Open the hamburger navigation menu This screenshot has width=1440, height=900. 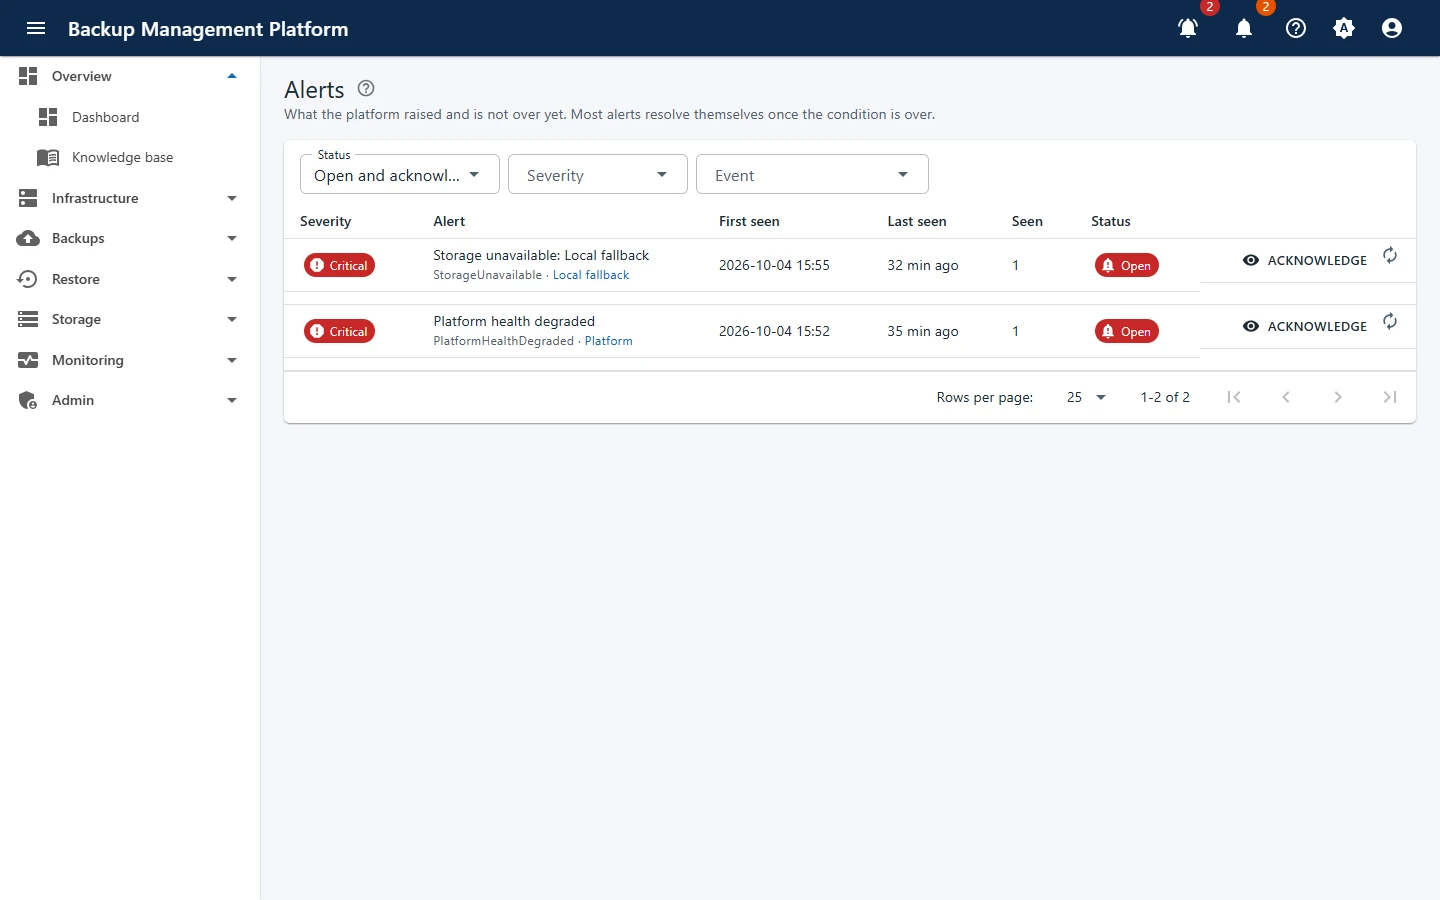click(x=36, y=28)
